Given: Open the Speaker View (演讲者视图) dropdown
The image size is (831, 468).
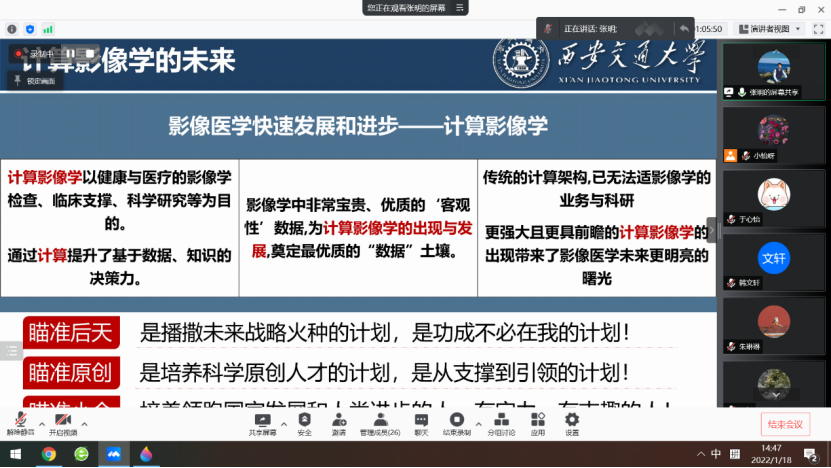Looking at the screenshot, I should [x=763, y=29].
